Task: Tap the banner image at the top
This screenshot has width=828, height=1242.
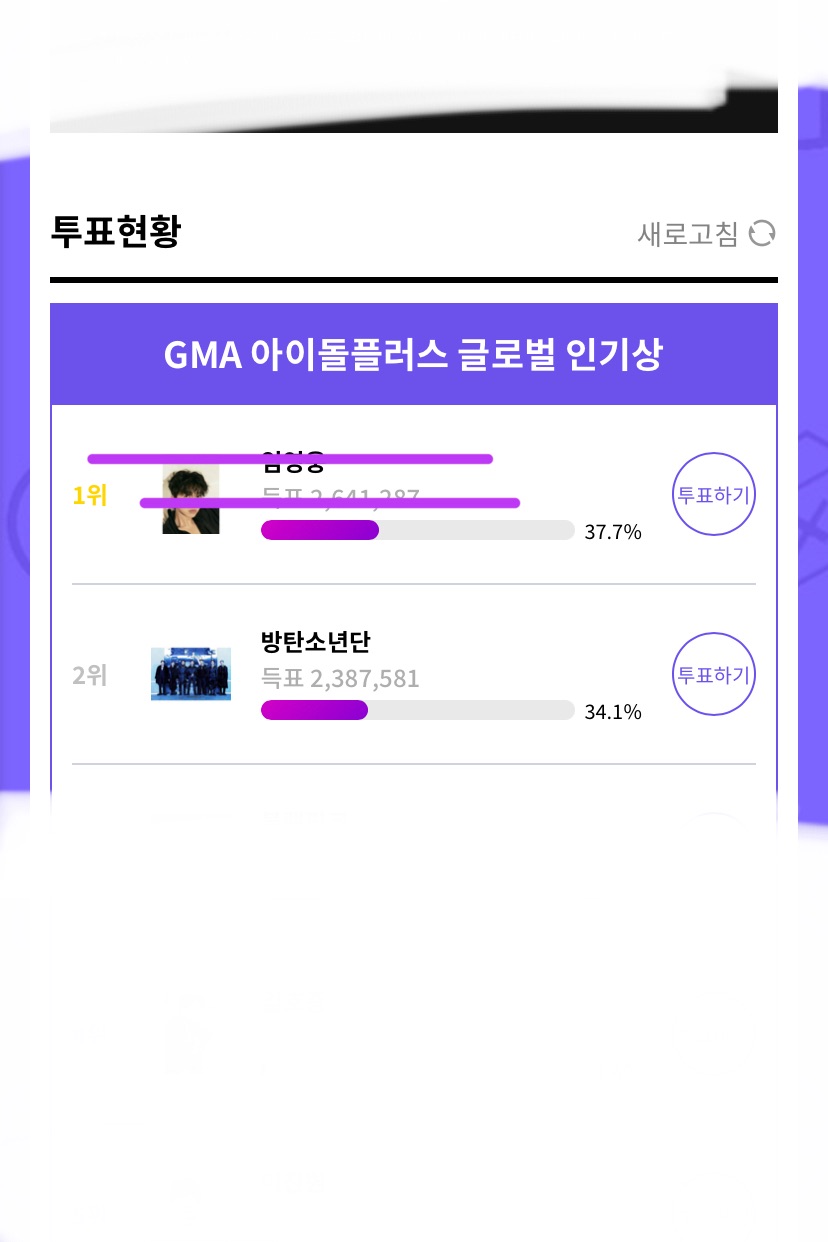Action: [x=413, y=66]
